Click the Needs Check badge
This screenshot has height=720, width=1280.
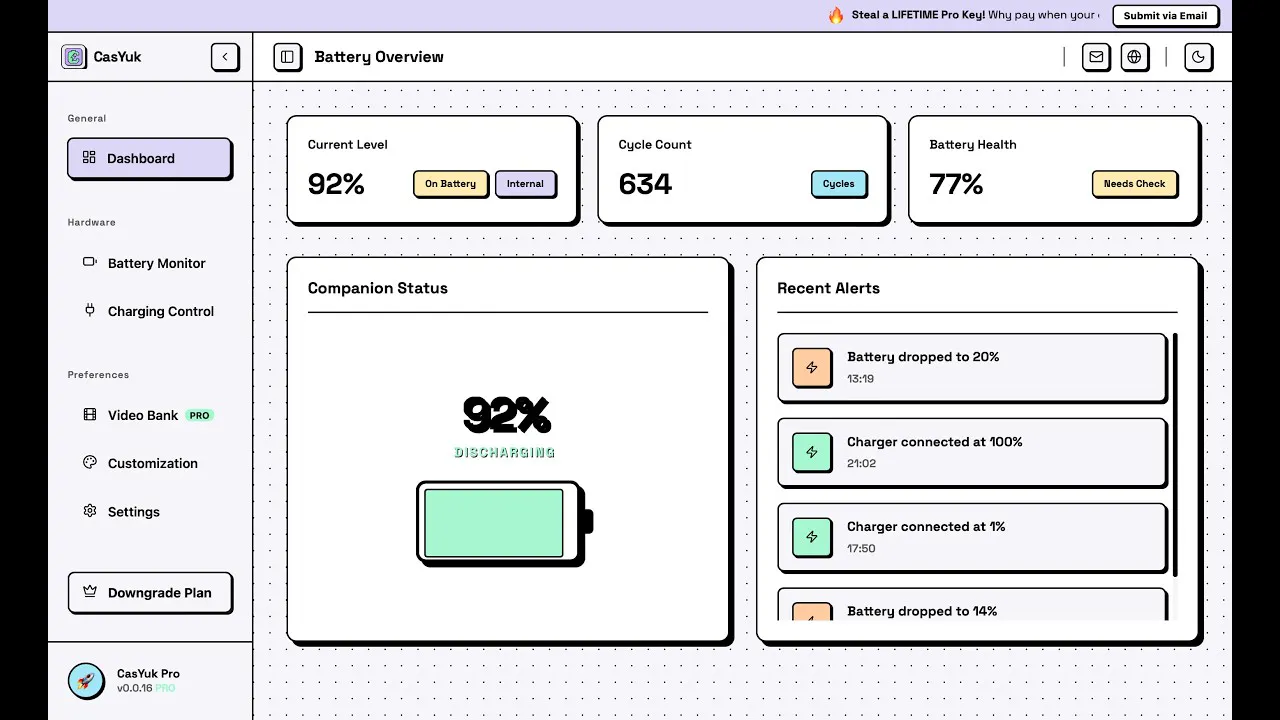click(x=1134, y=184)
